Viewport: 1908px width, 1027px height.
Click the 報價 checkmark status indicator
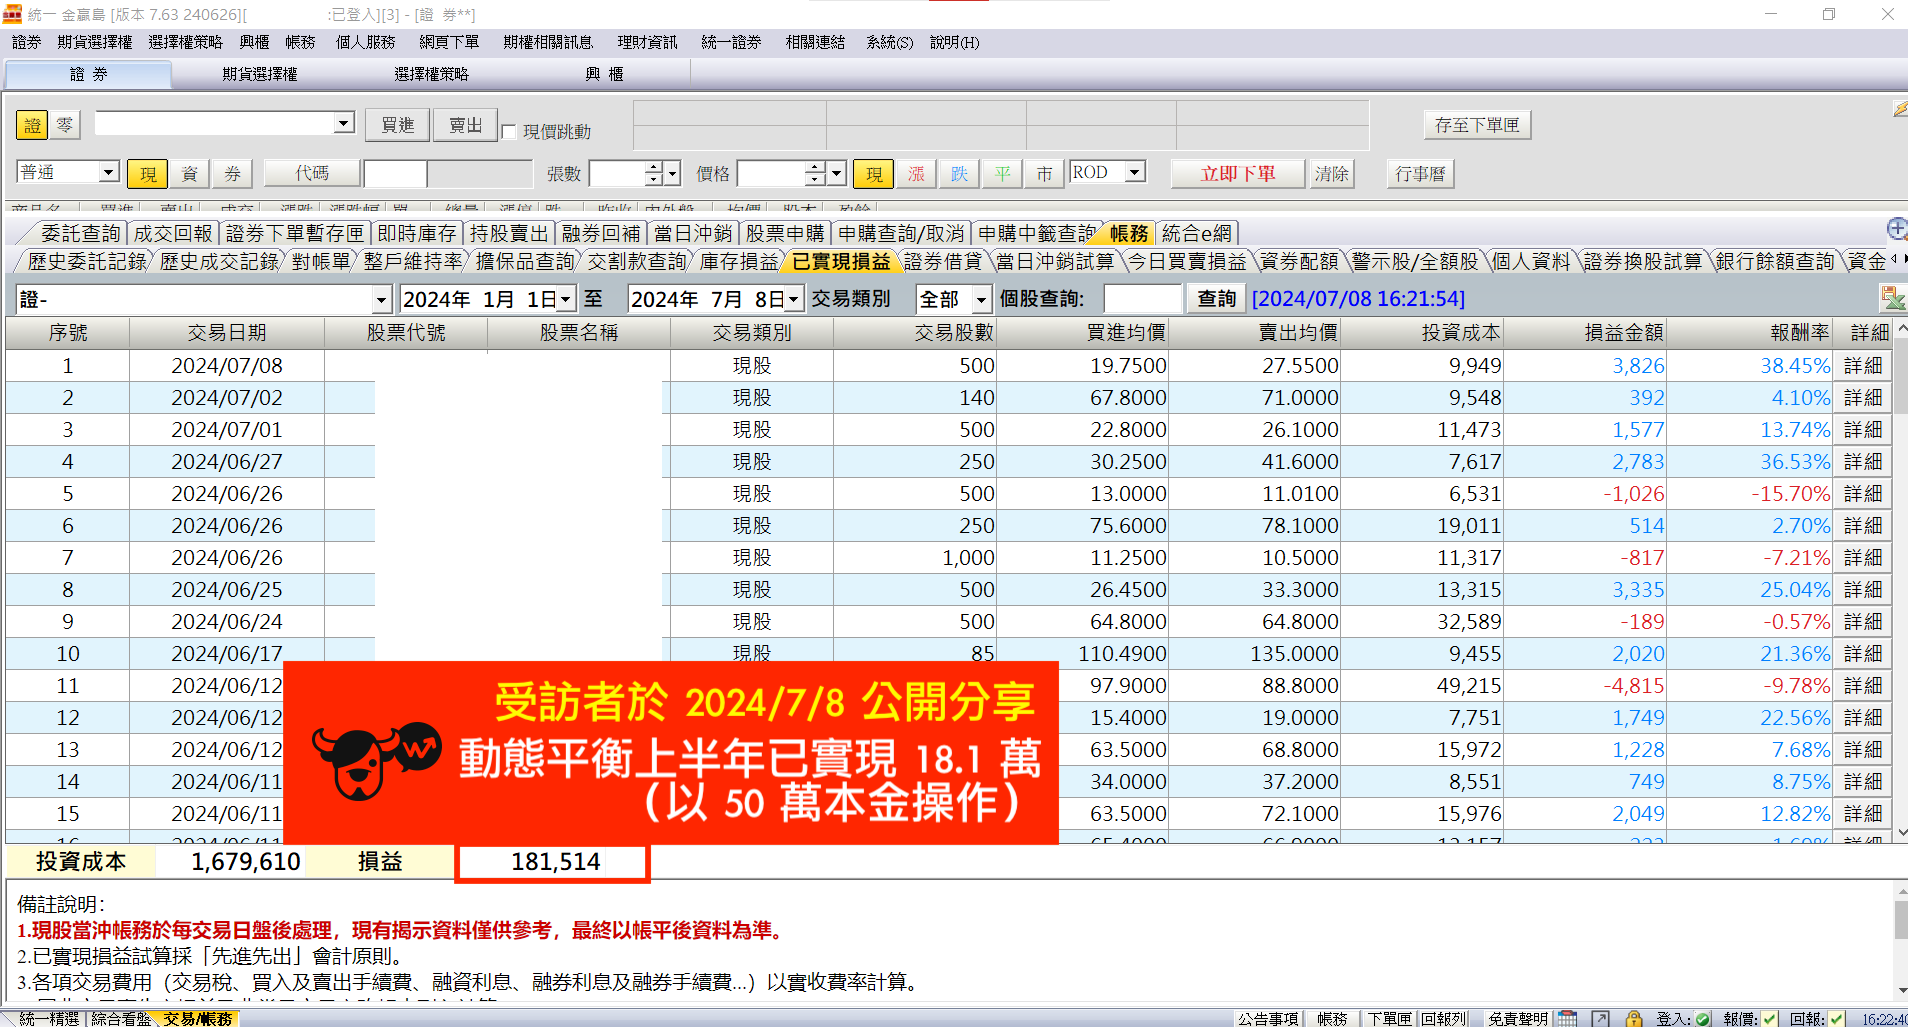(x=1770, y=1019)
